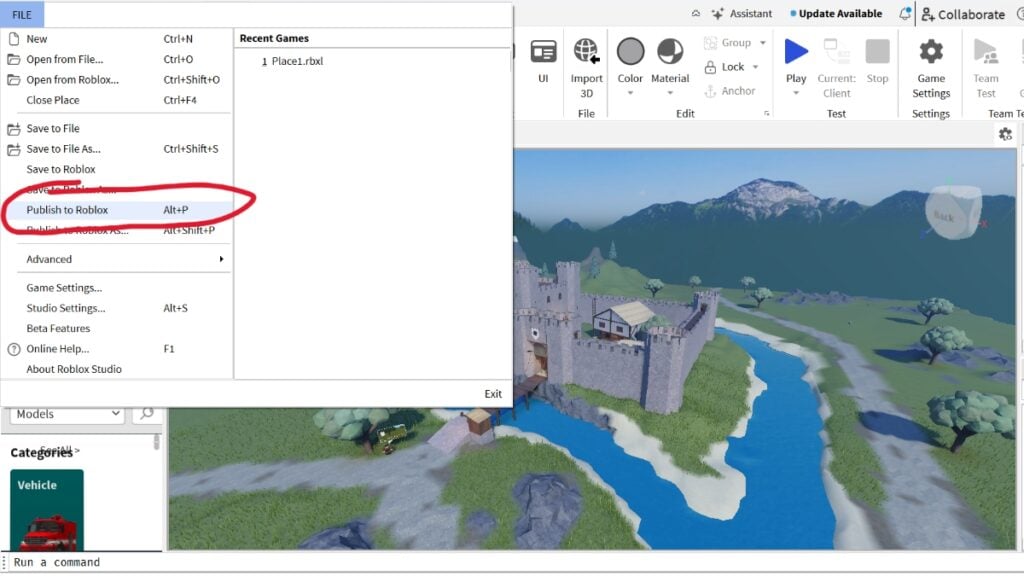
Task: Expand the Group tool dropdown arrow
Action: point(762,42)
